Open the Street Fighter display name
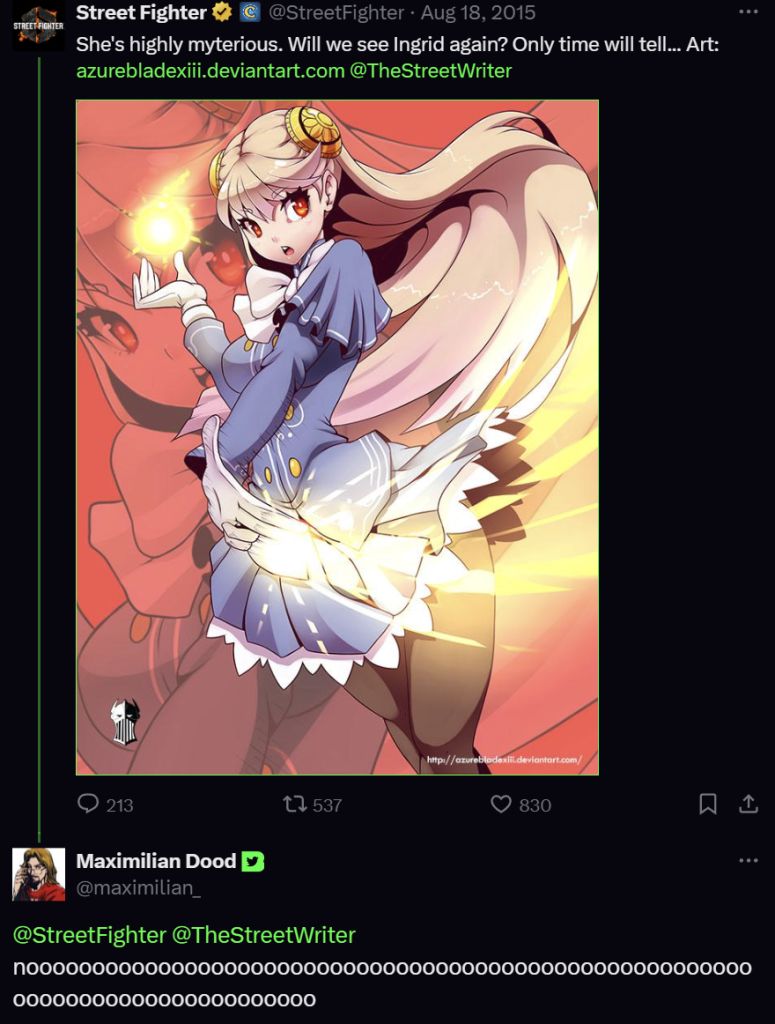The height and width of the screenshot is (1024, 775). [x=142, y=12]
